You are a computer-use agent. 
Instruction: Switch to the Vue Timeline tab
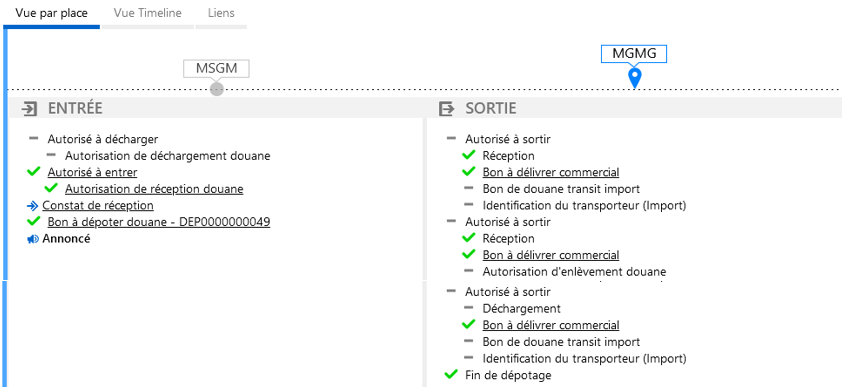click(148, 13)
